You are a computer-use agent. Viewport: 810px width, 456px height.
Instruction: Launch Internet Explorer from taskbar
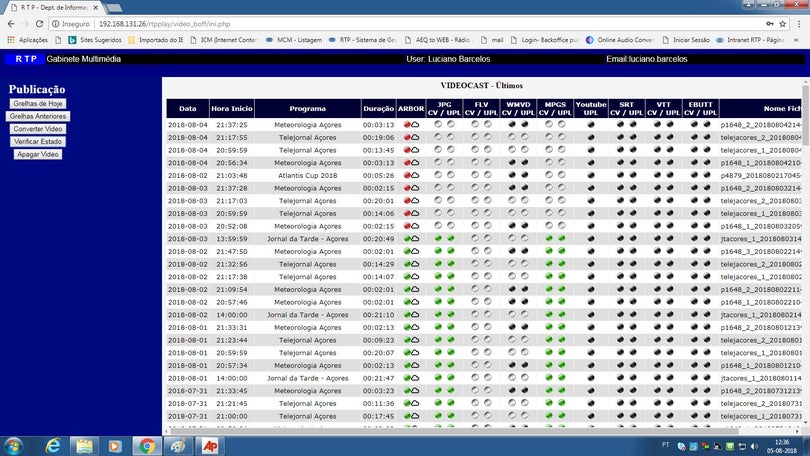53,446
